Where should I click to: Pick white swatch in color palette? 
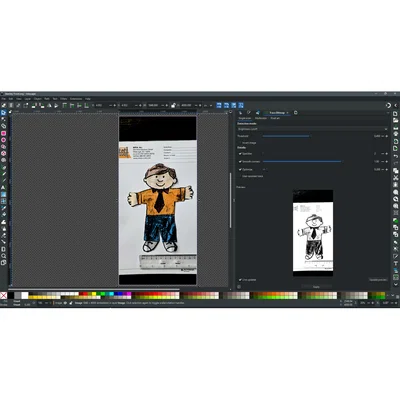pos(25,295)
